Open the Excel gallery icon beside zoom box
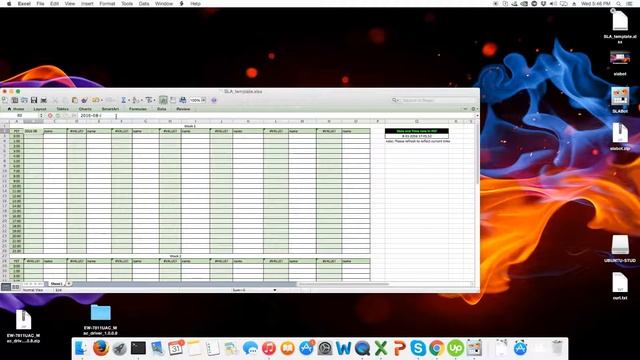Viewport: 640px width, 360px height. point(182,100)
